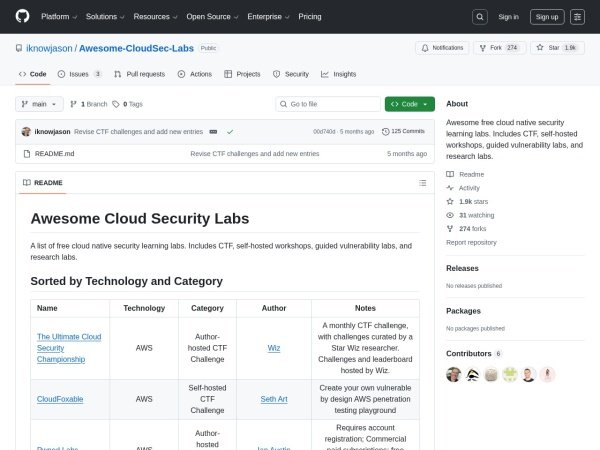600x450 pixels.
Task: Open the README.md file name
Action: tap(55, 154)
